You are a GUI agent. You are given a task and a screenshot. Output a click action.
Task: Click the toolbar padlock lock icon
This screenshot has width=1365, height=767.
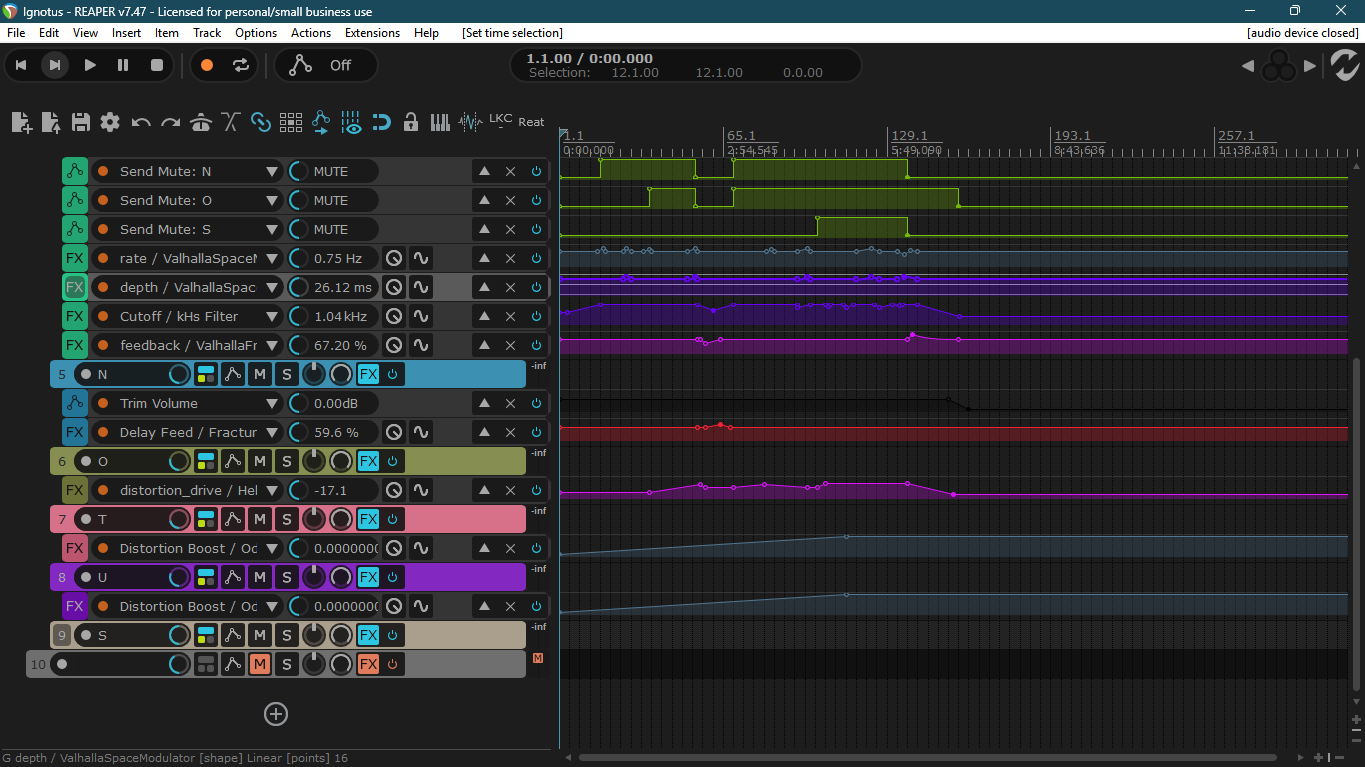point(410,122)
